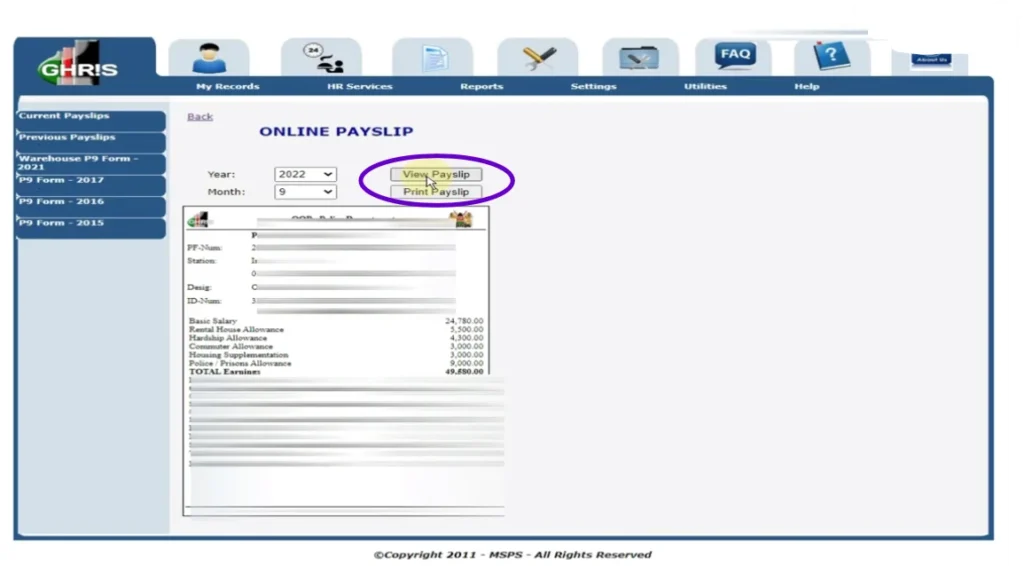Open the About Us icon
Image resolution: width=1024 pixels, height=566 pixels.
coord(930,59)
